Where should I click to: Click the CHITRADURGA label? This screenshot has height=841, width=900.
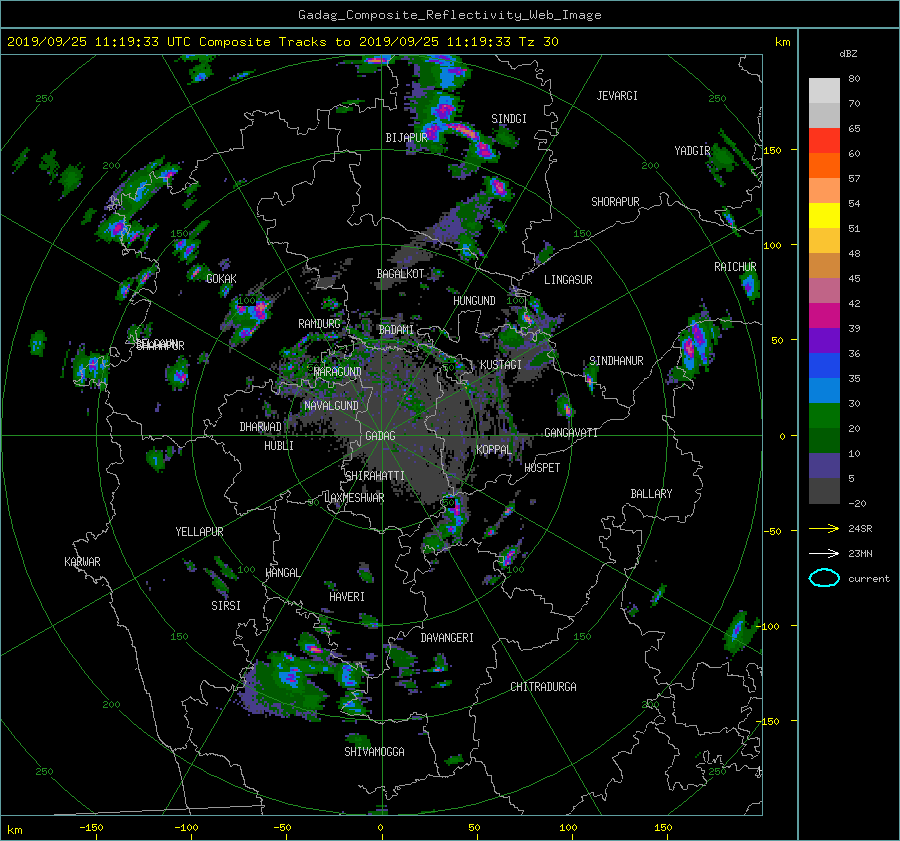[x=543, y=687]
